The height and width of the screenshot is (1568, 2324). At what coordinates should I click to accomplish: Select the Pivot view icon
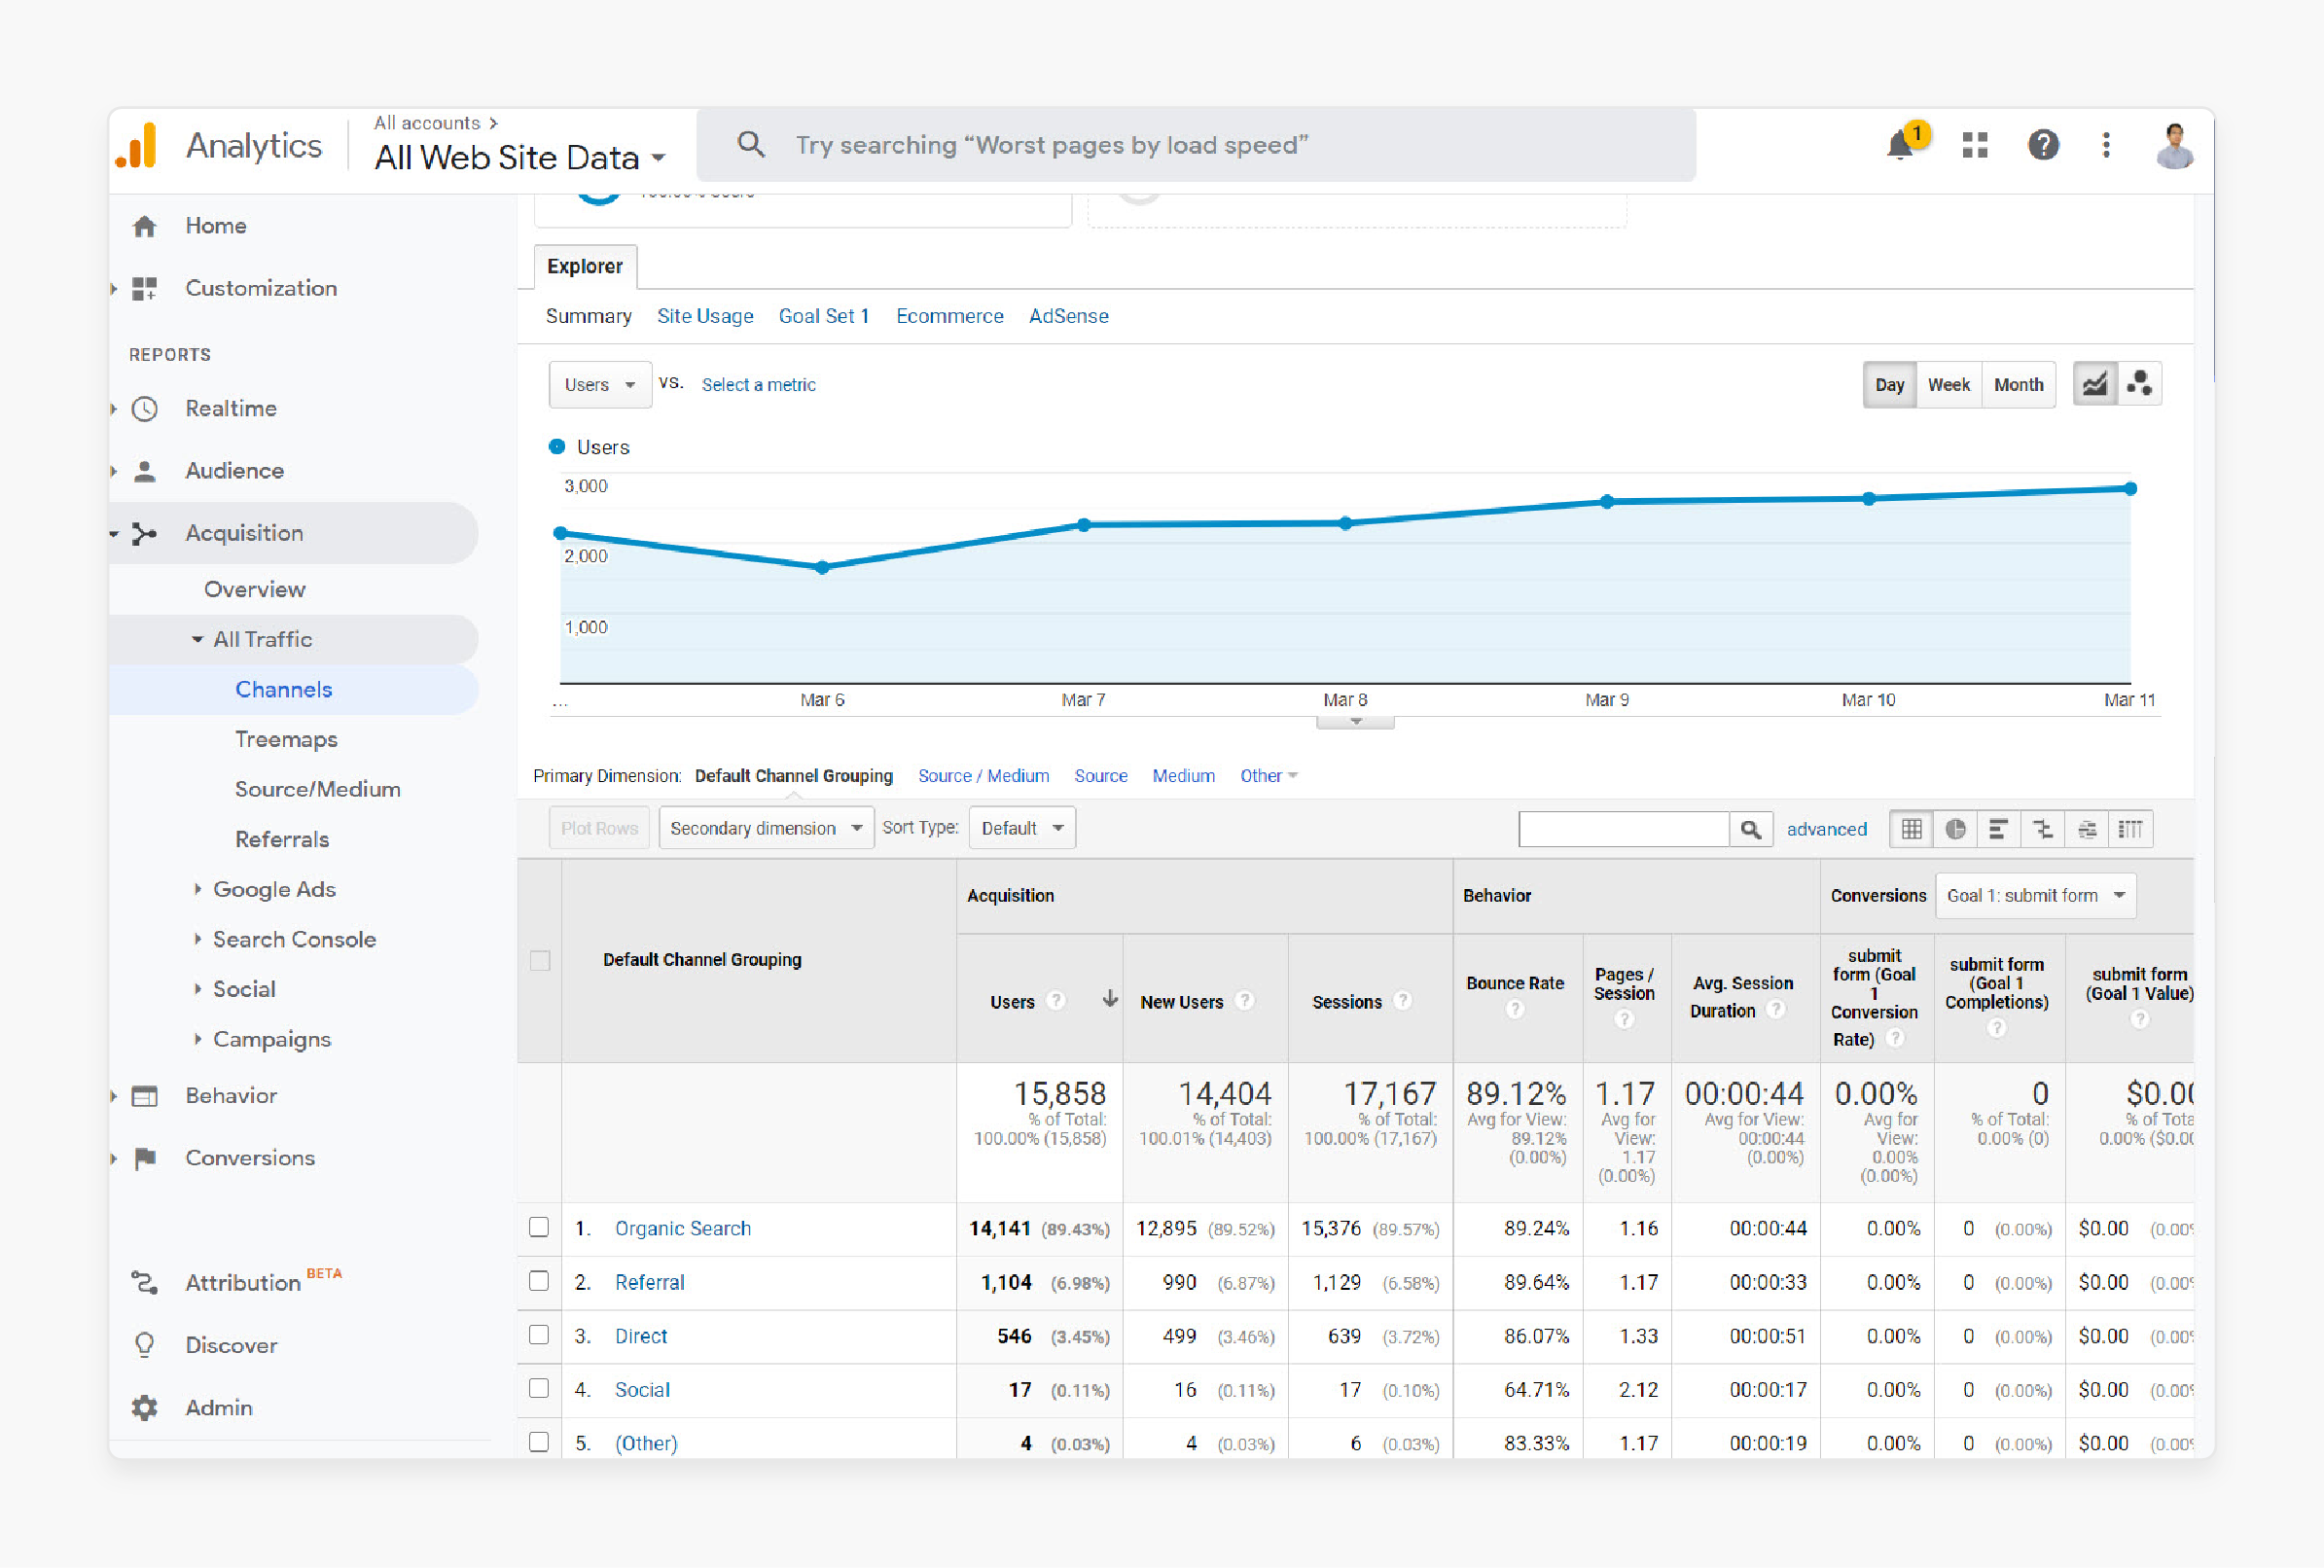point(2131,829)
